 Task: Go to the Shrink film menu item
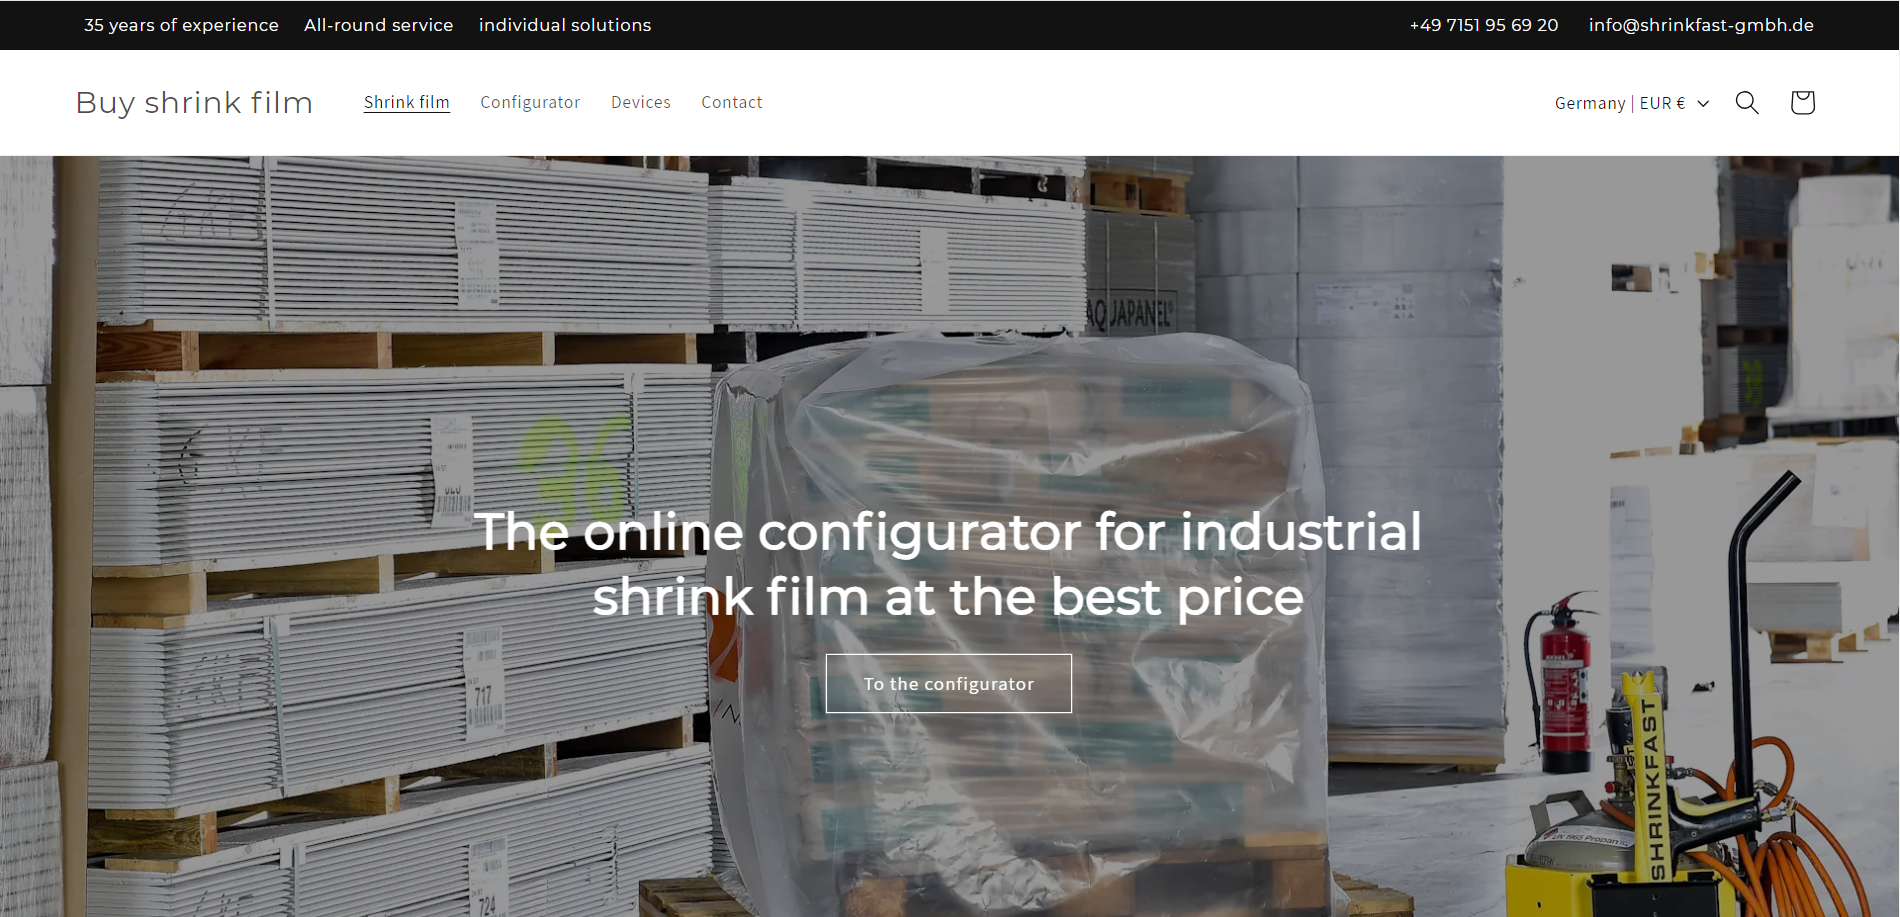(x=406, y=102)
